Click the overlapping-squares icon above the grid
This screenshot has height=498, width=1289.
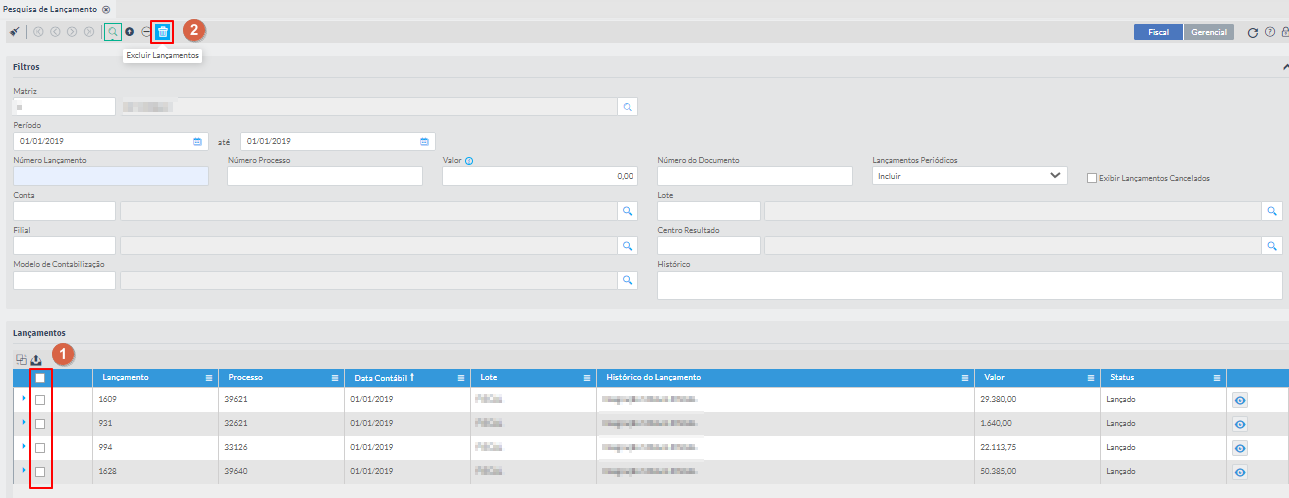(21, 360)
